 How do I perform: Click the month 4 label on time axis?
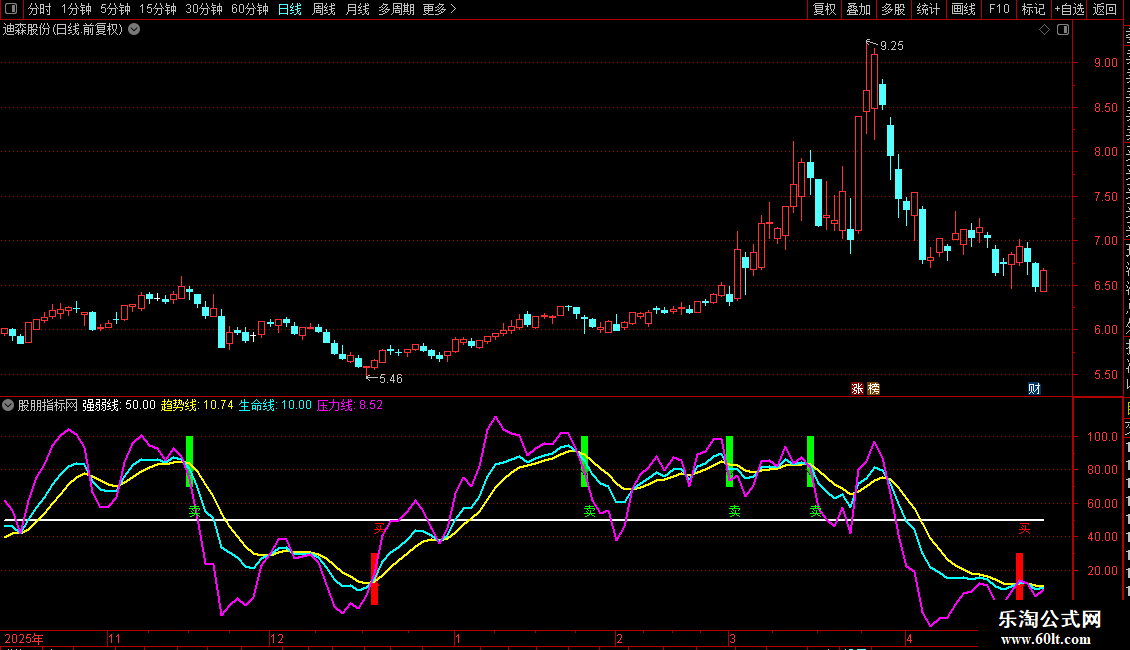[909, 638]
